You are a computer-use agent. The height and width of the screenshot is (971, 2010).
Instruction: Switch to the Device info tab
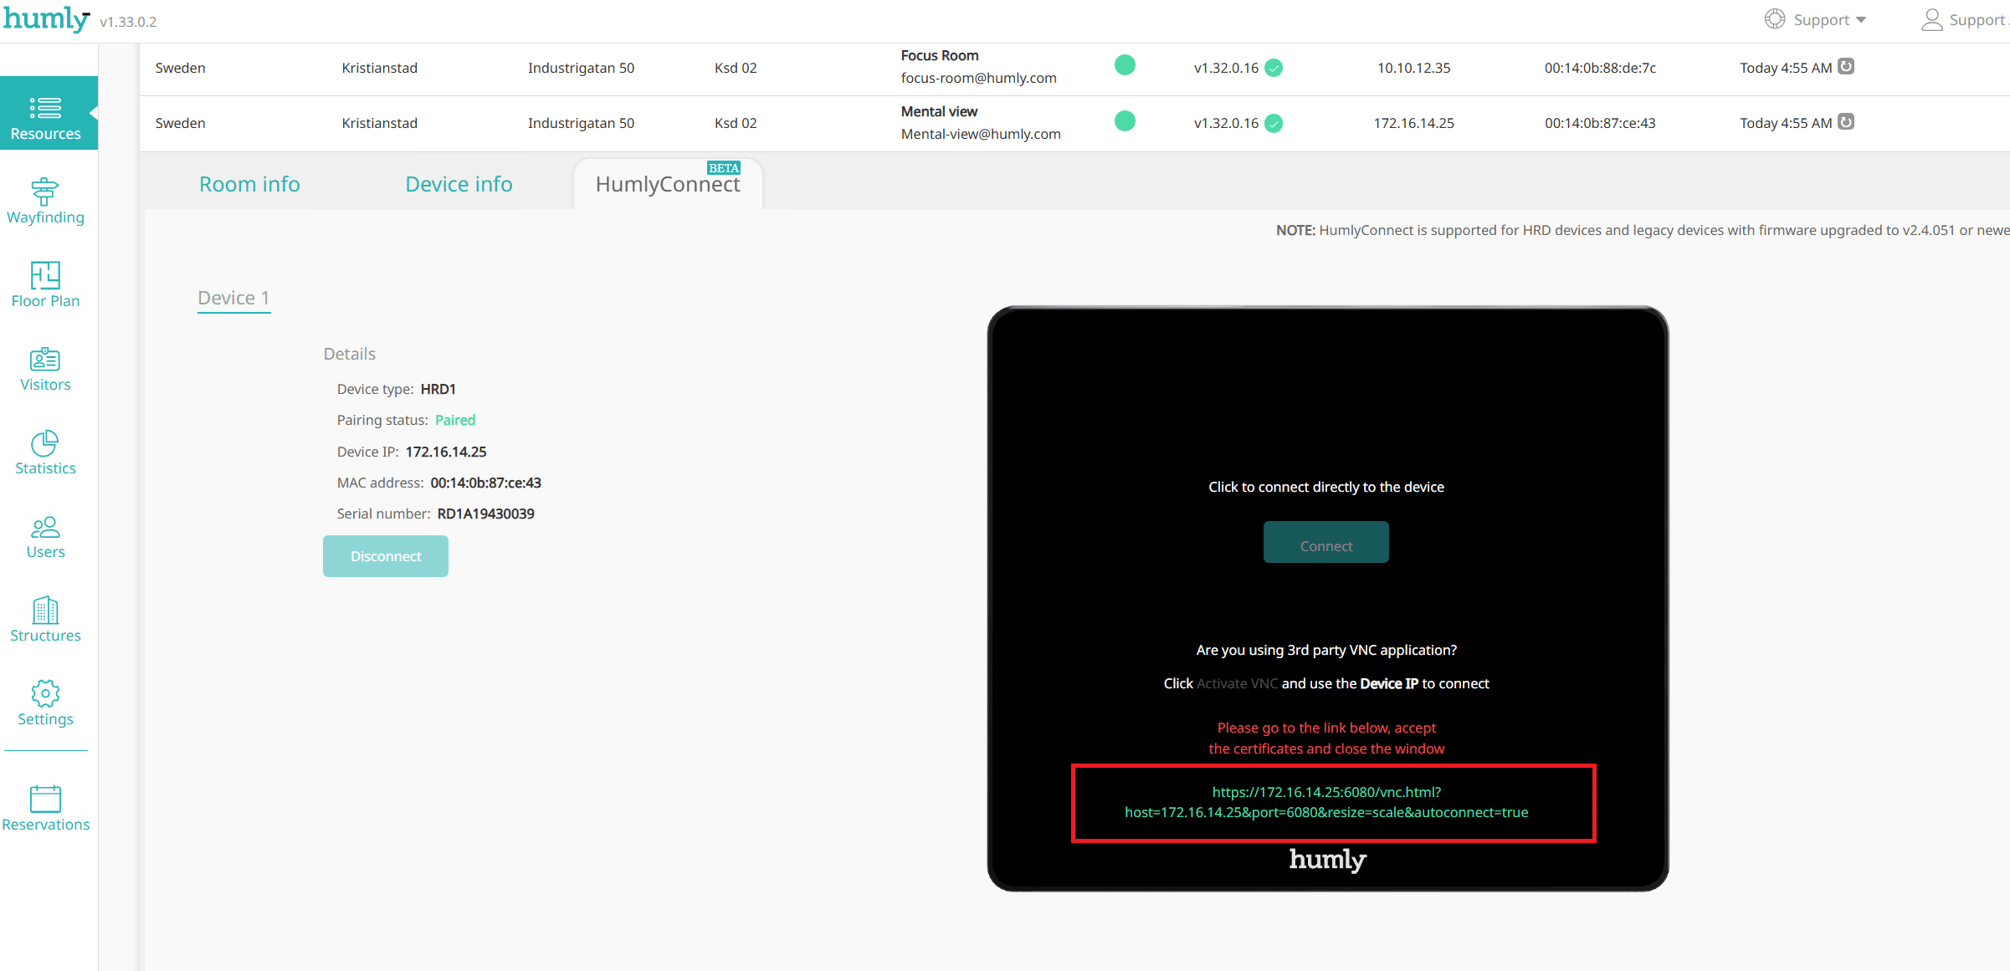[459, 184]
